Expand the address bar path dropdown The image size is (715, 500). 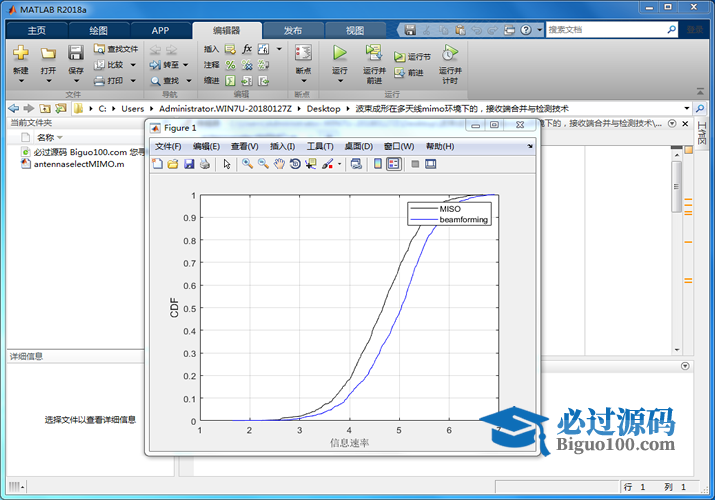click(x=686, y=108)
